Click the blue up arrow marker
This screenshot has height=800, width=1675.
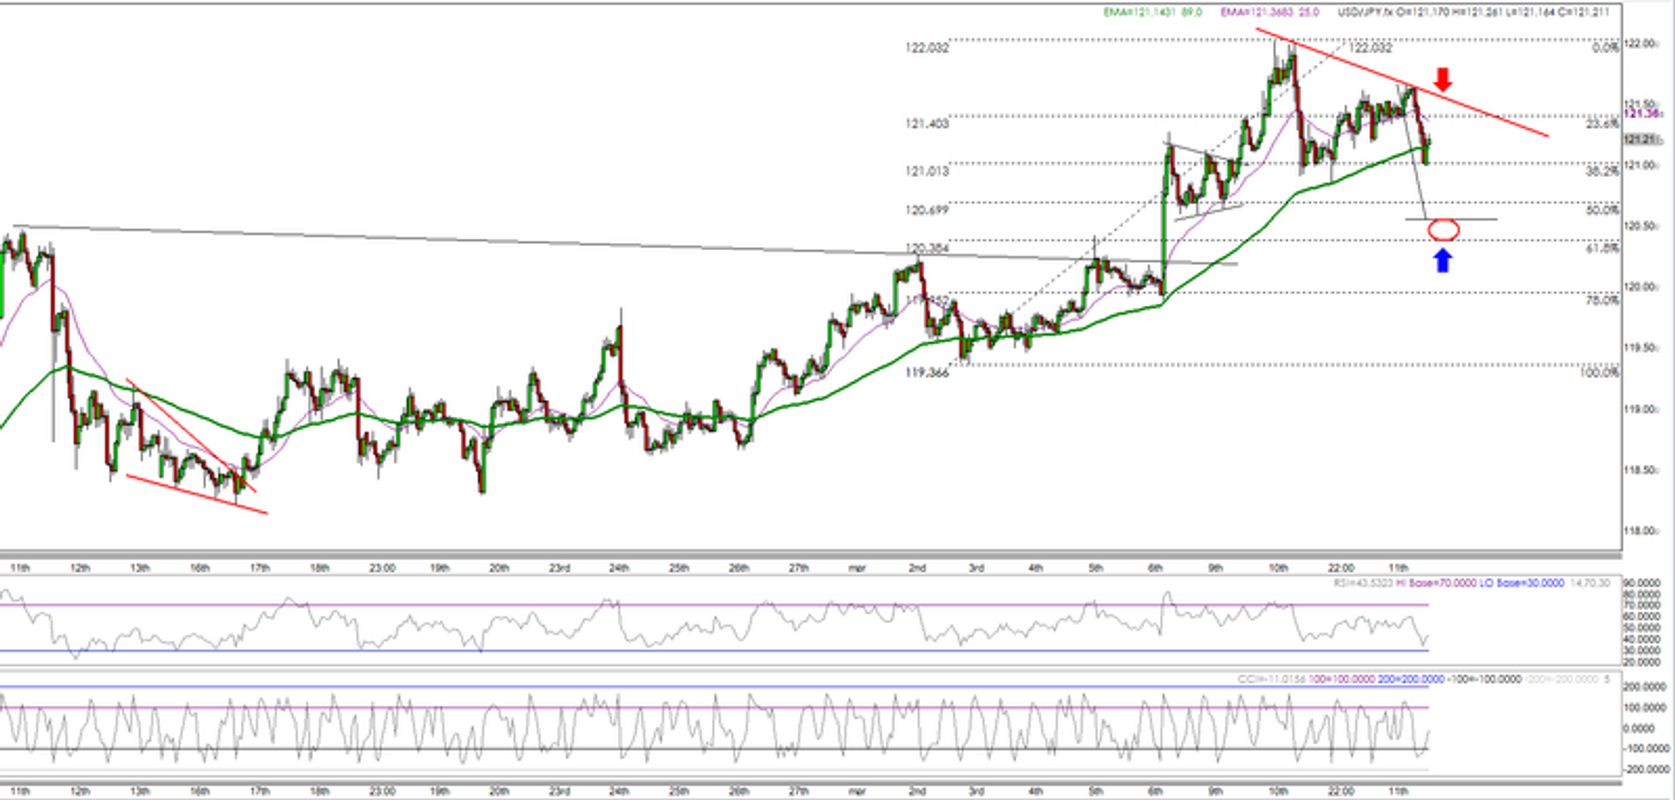coord(1442,260)
